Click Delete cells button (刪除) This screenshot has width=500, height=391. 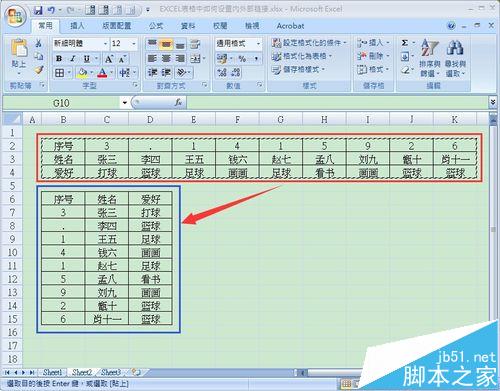click(x=373, y=56)
